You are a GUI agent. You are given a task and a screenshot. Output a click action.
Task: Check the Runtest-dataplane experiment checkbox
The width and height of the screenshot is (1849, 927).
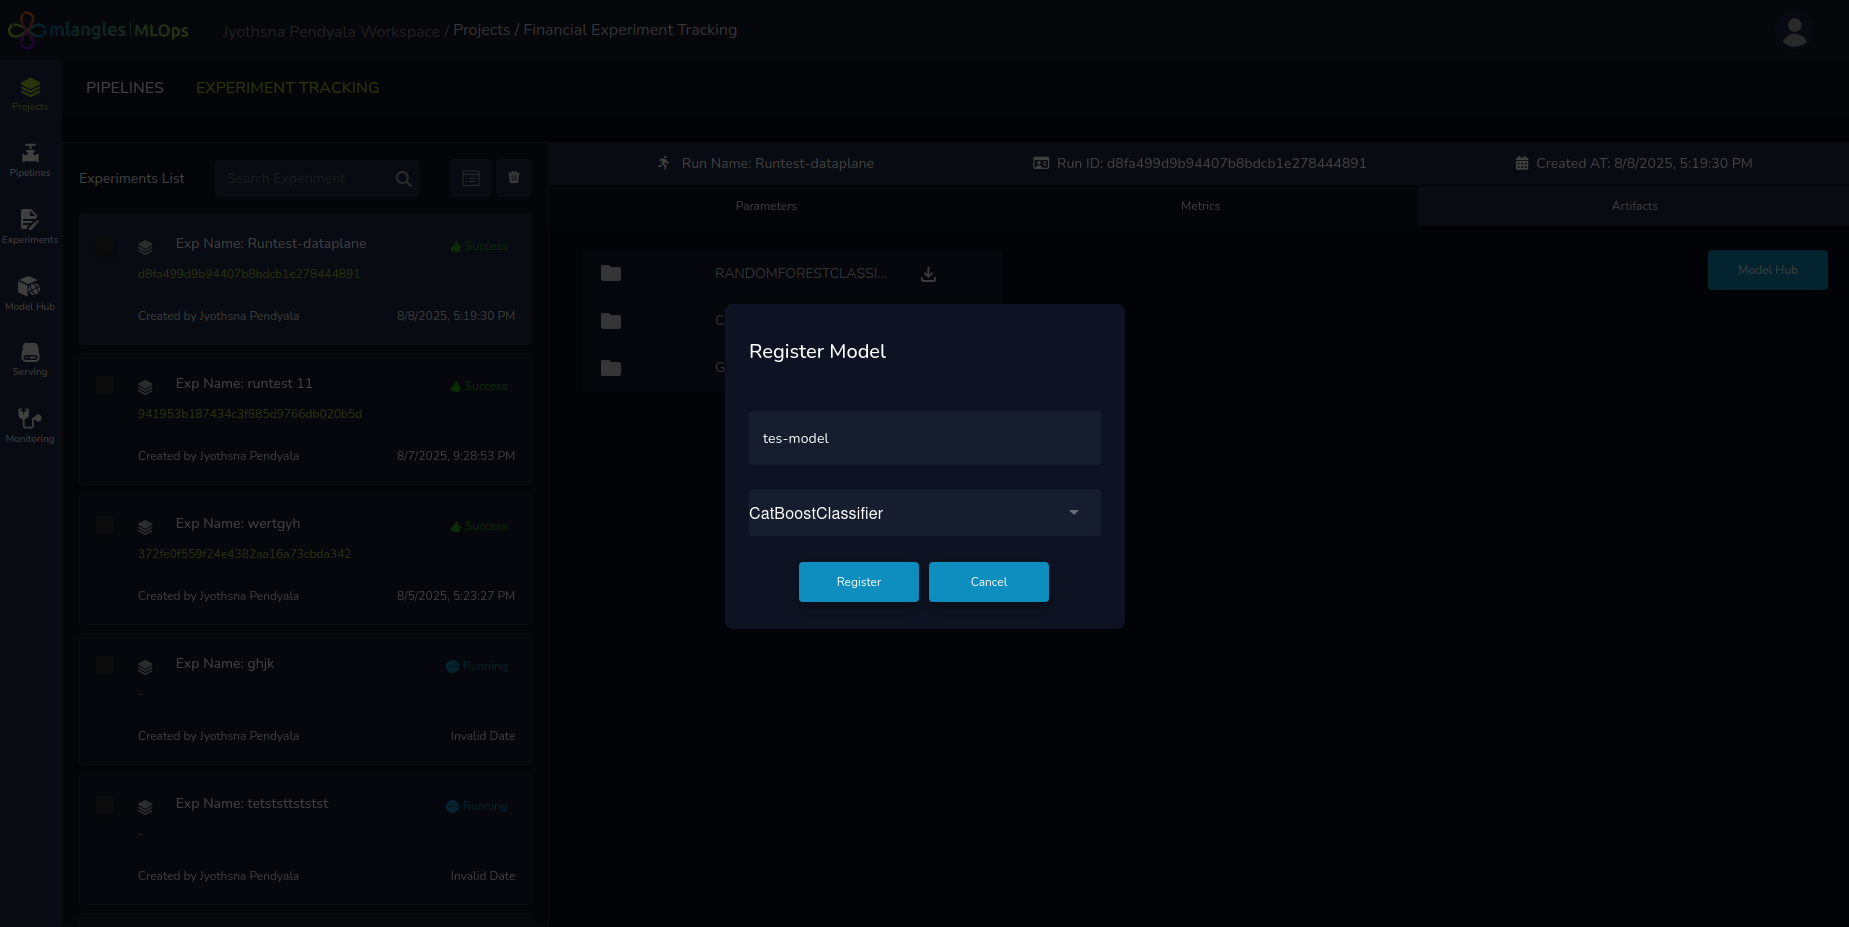tap(105, 245)
